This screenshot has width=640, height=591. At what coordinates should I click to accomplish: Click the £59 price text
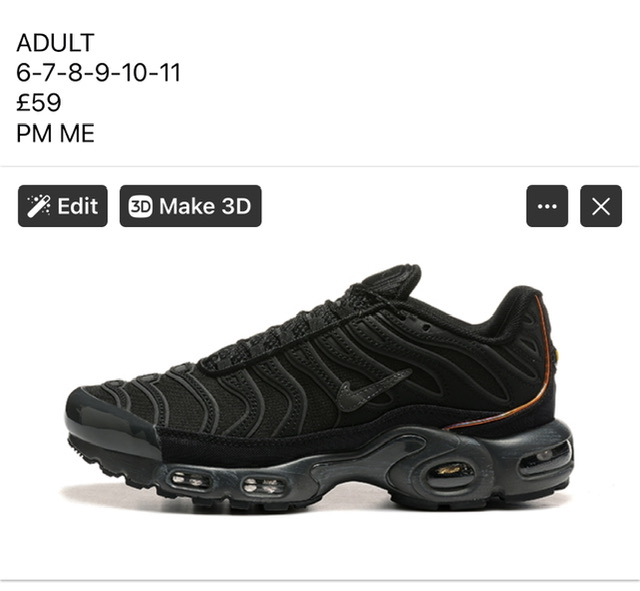tap(39, 102)
